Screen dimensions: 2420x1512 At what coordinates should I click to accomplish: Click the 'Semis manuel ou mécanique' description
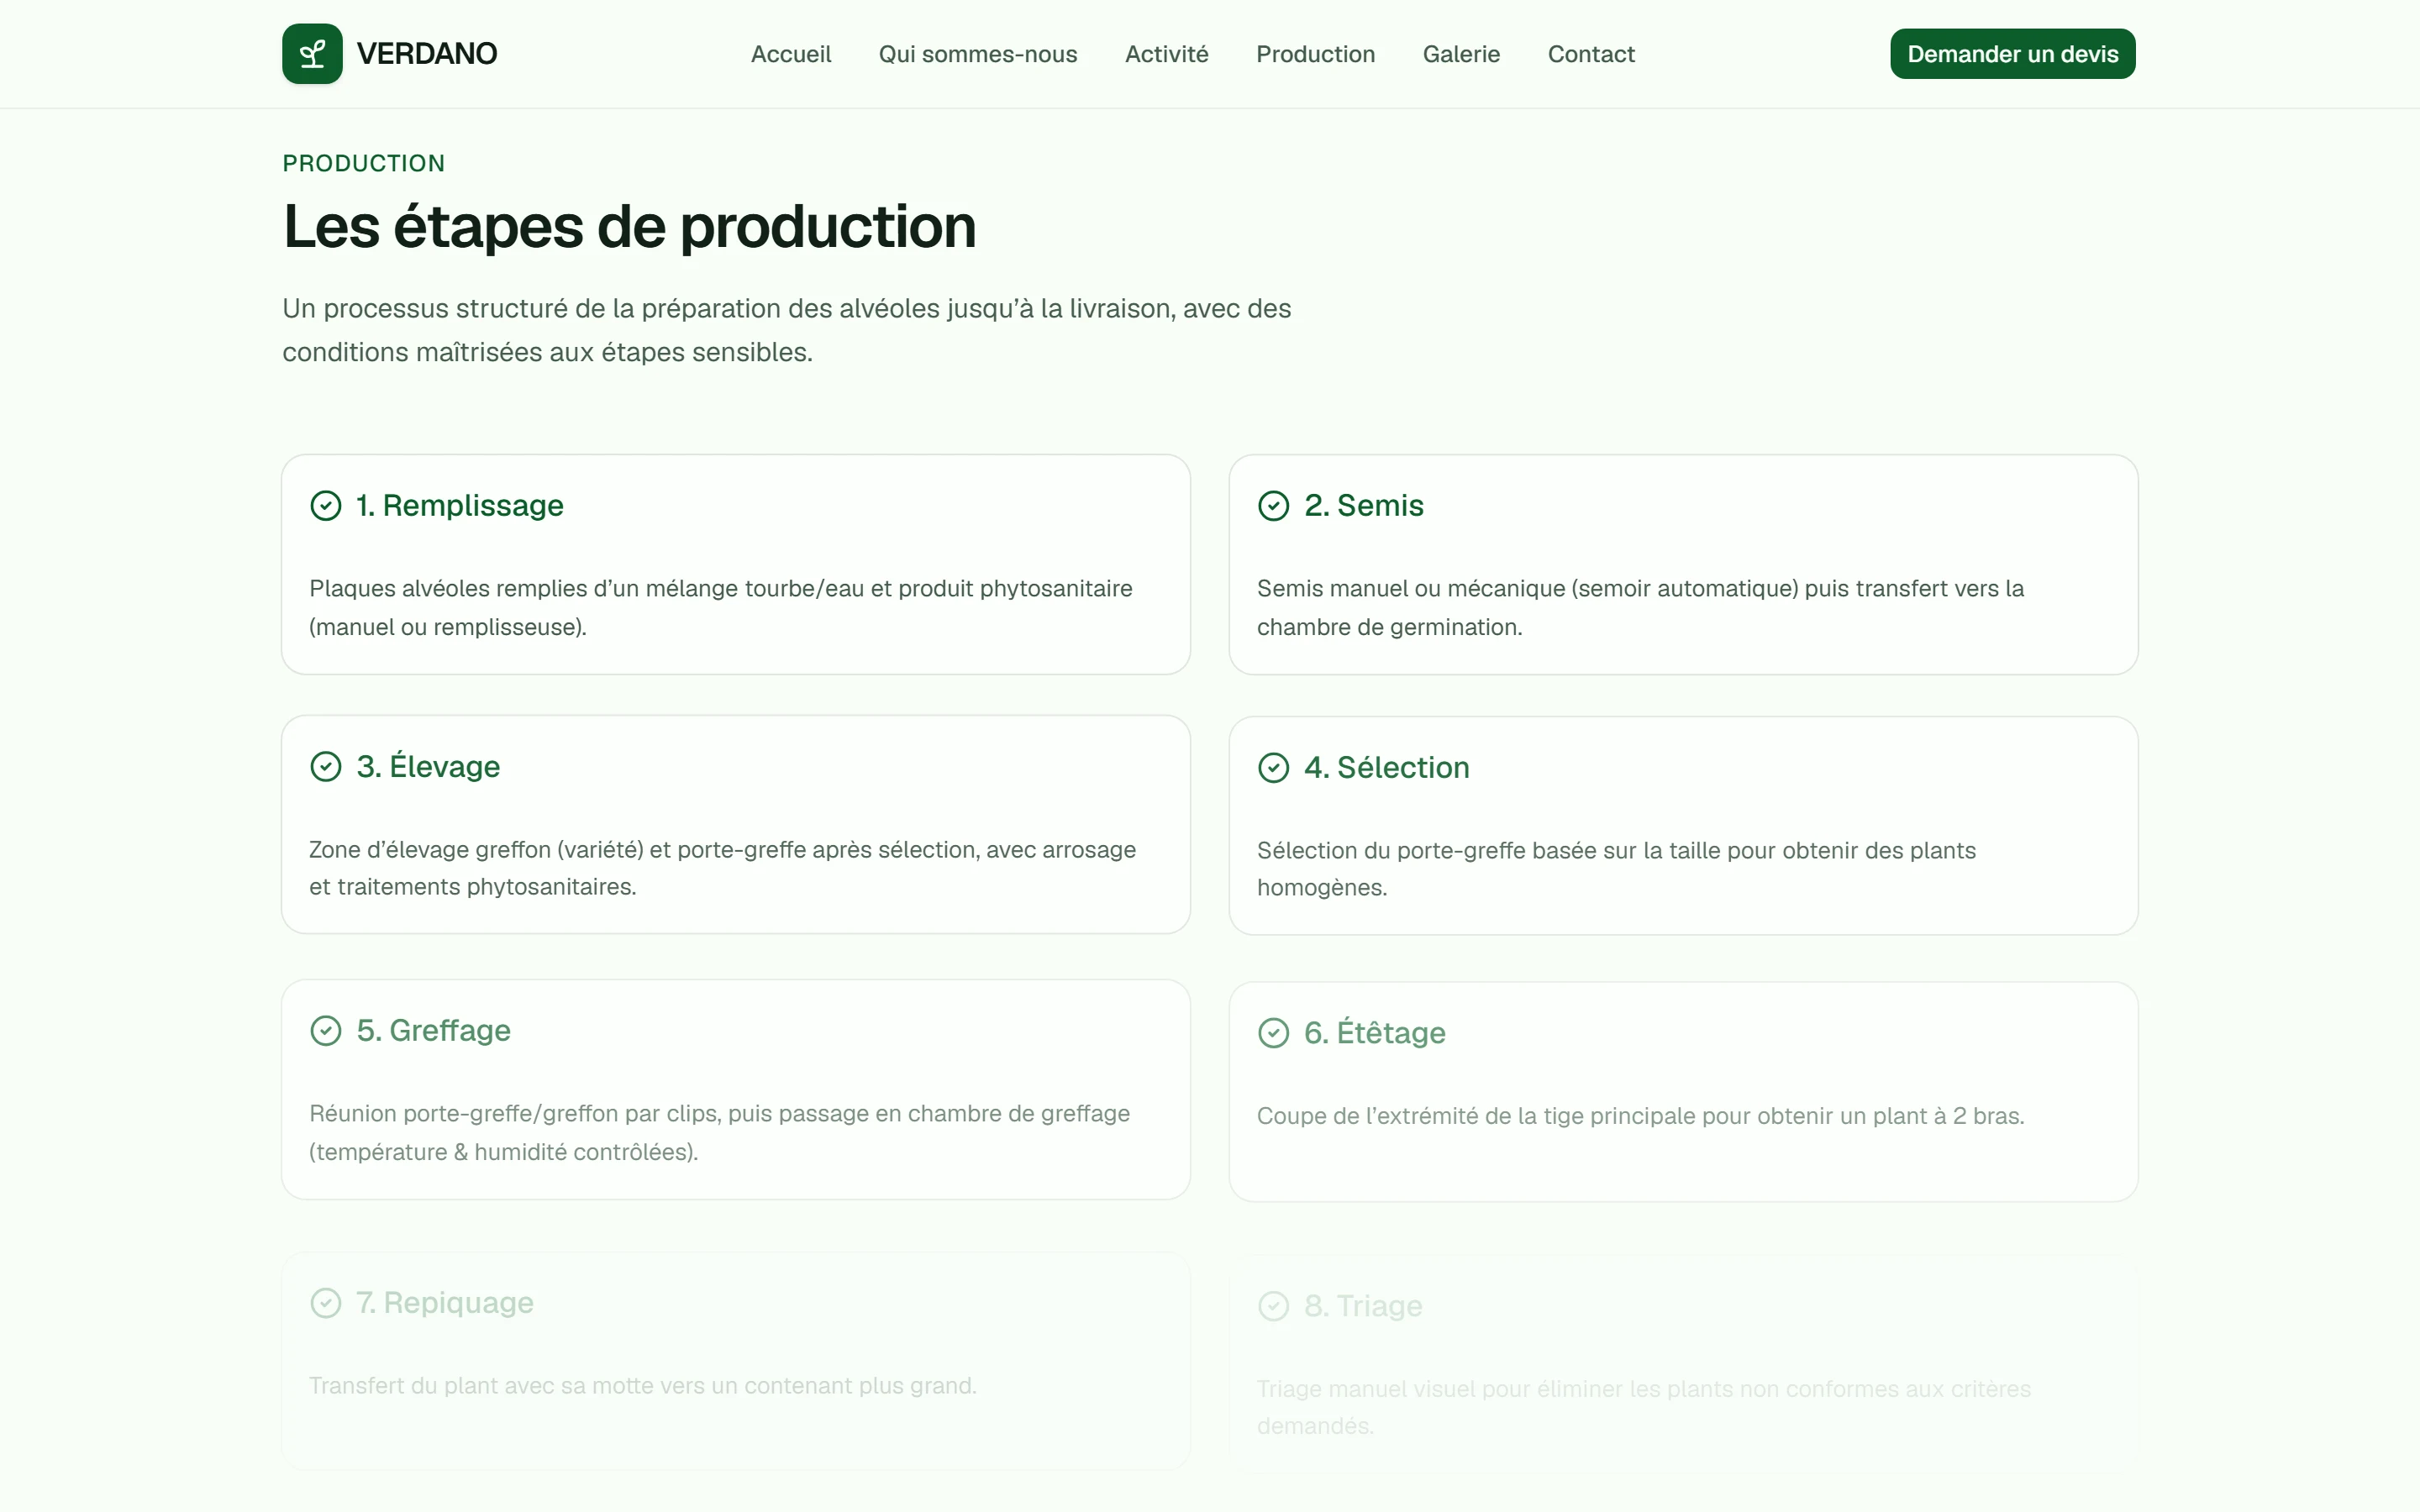pos(1640,608)
